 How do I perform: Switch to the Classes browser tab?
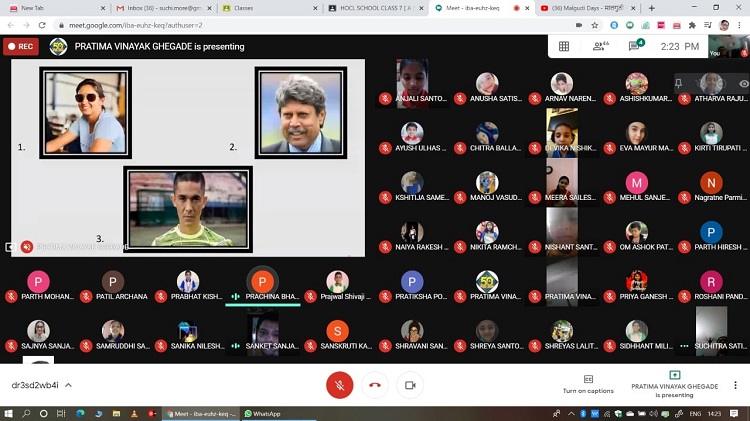(265, 7)
